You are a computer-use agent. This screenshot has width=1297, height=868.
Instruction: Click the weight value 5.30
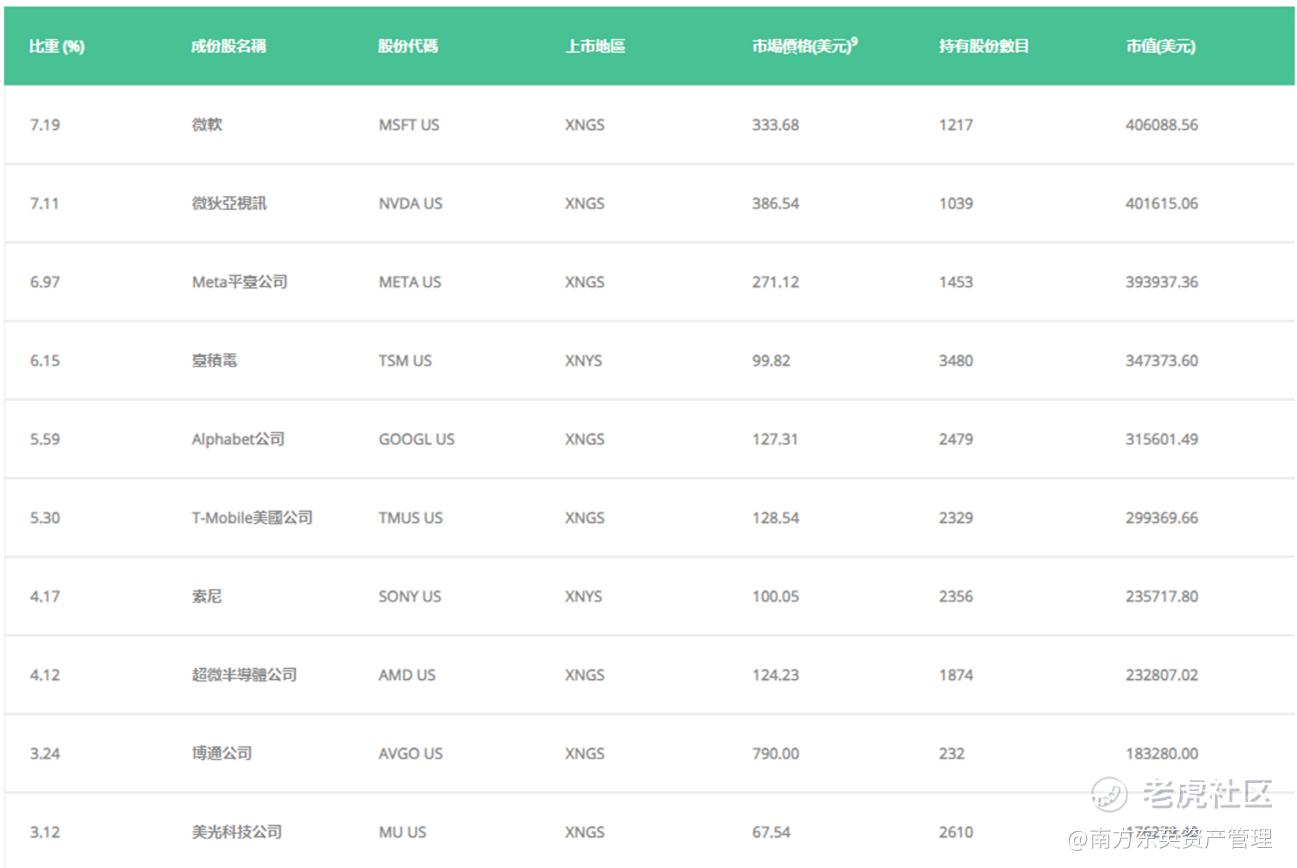pyautogui.click(x=45, y=518)
